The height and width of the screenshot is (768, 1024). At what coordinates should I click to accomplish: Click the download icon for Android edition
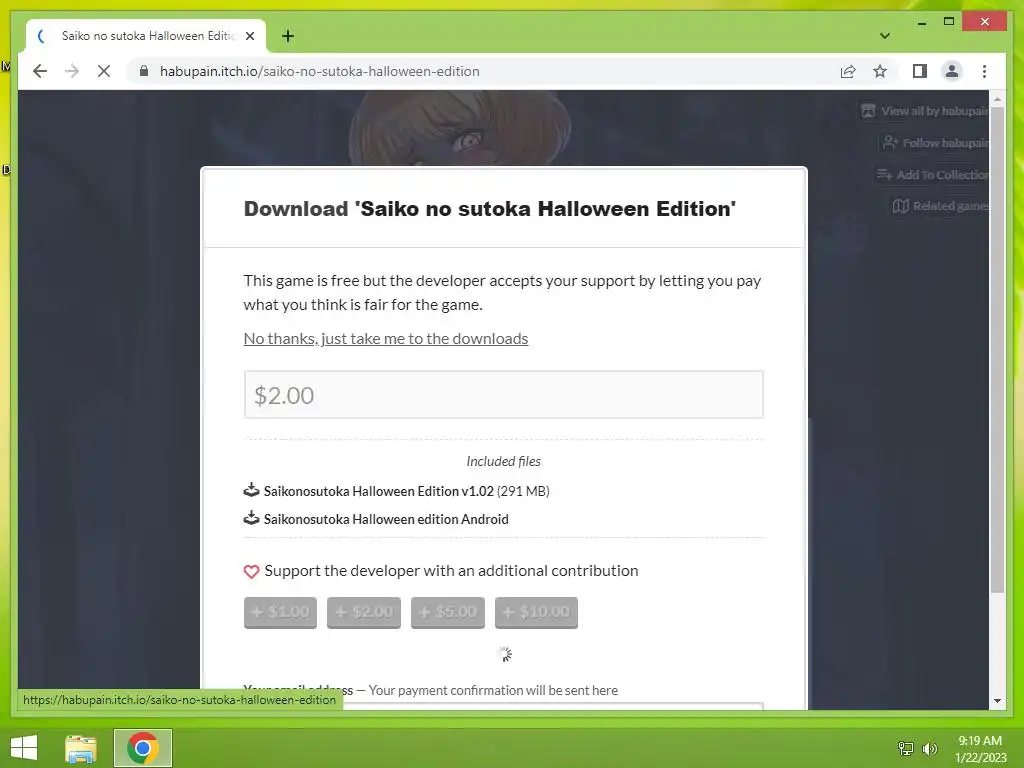point(251,518)
